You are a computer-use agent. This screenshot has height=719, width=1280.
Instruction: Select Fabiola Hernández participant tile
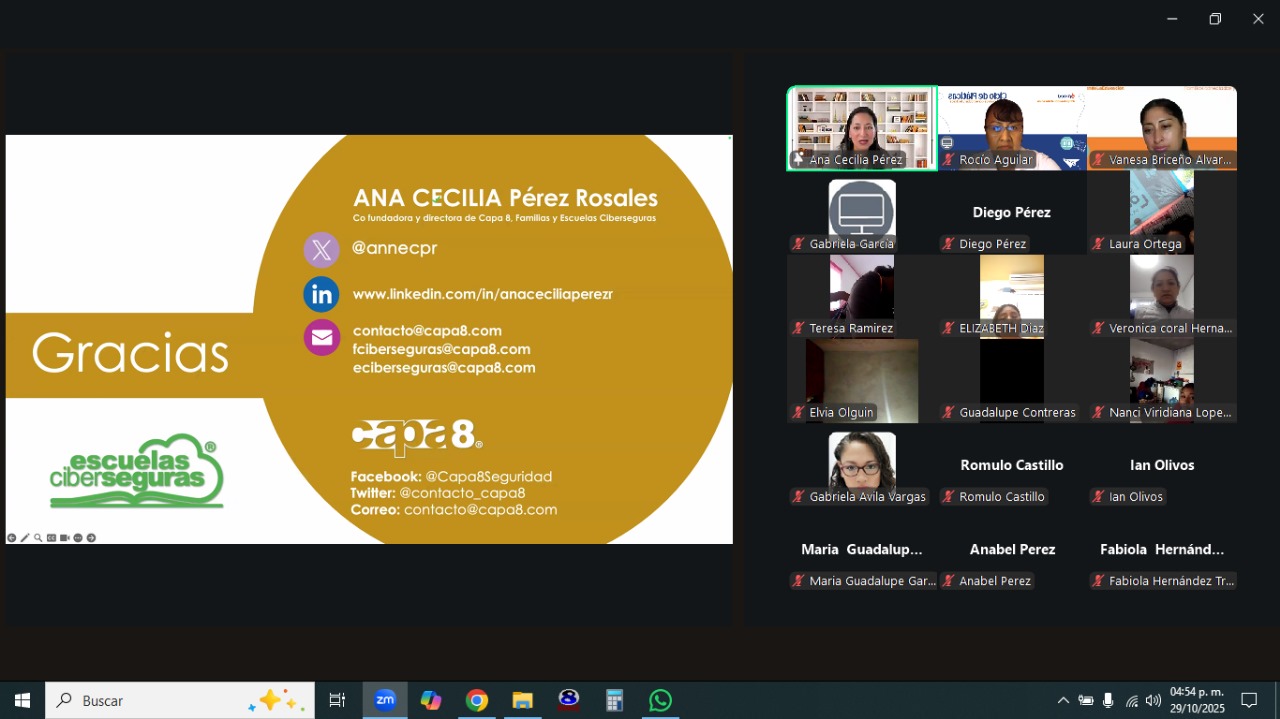pos(1162,550)
